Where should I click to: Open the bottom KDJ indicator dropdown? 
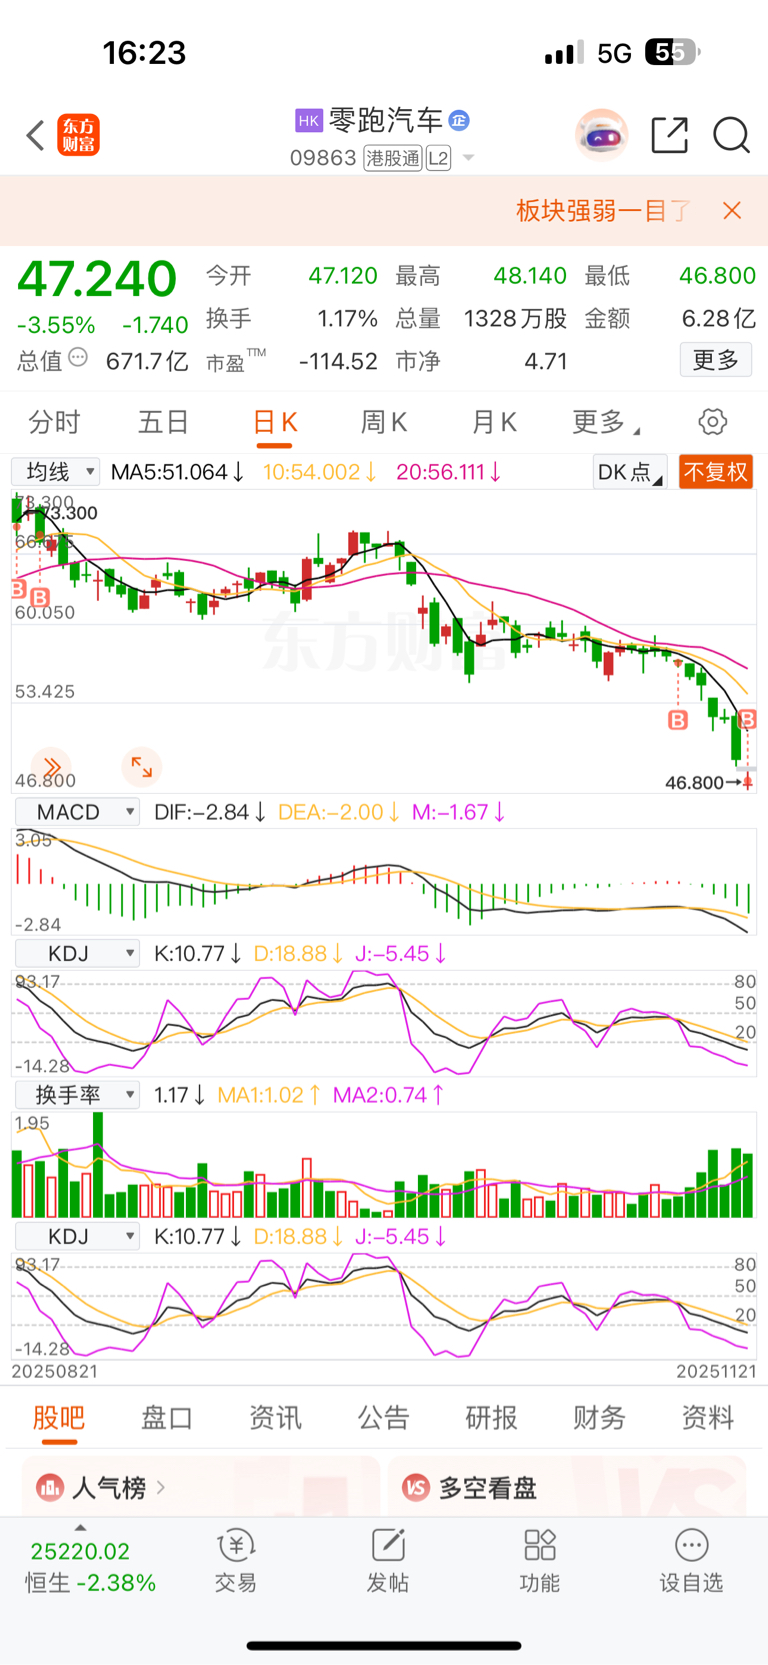point(76,1237)
